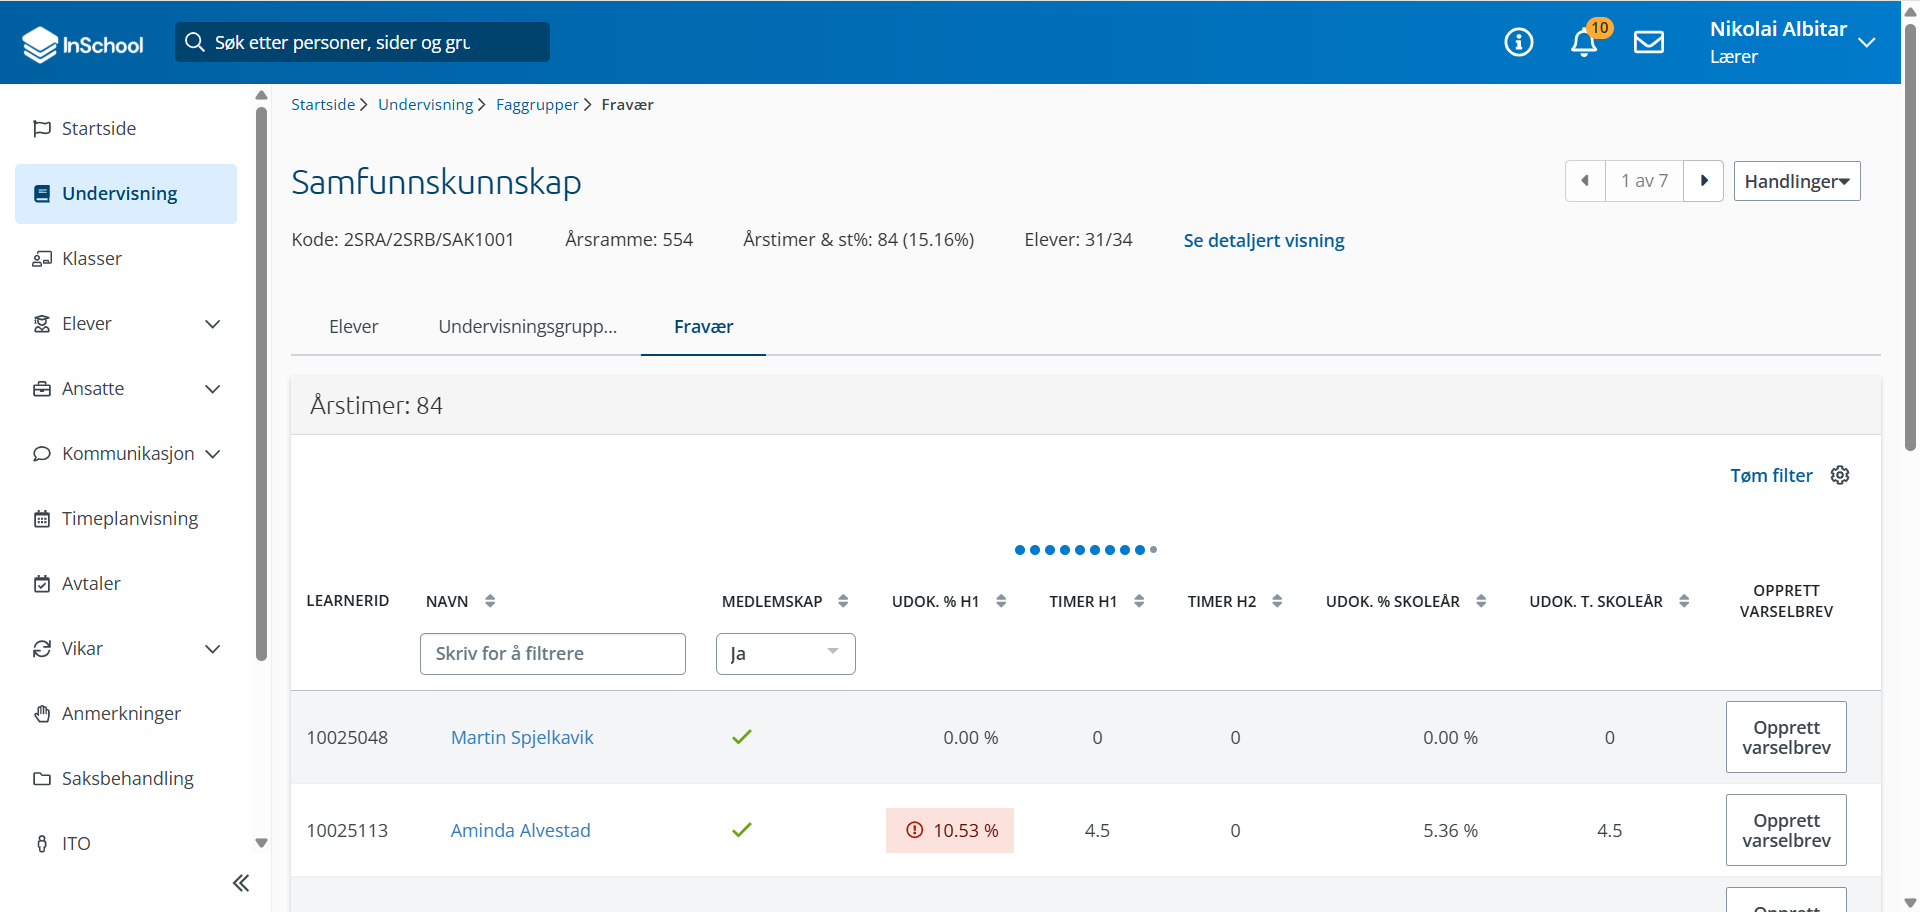Click the Timeplanvisning calendar icon
The image size is (1920, 912).
pyautogui.click(x=42, y=518)
